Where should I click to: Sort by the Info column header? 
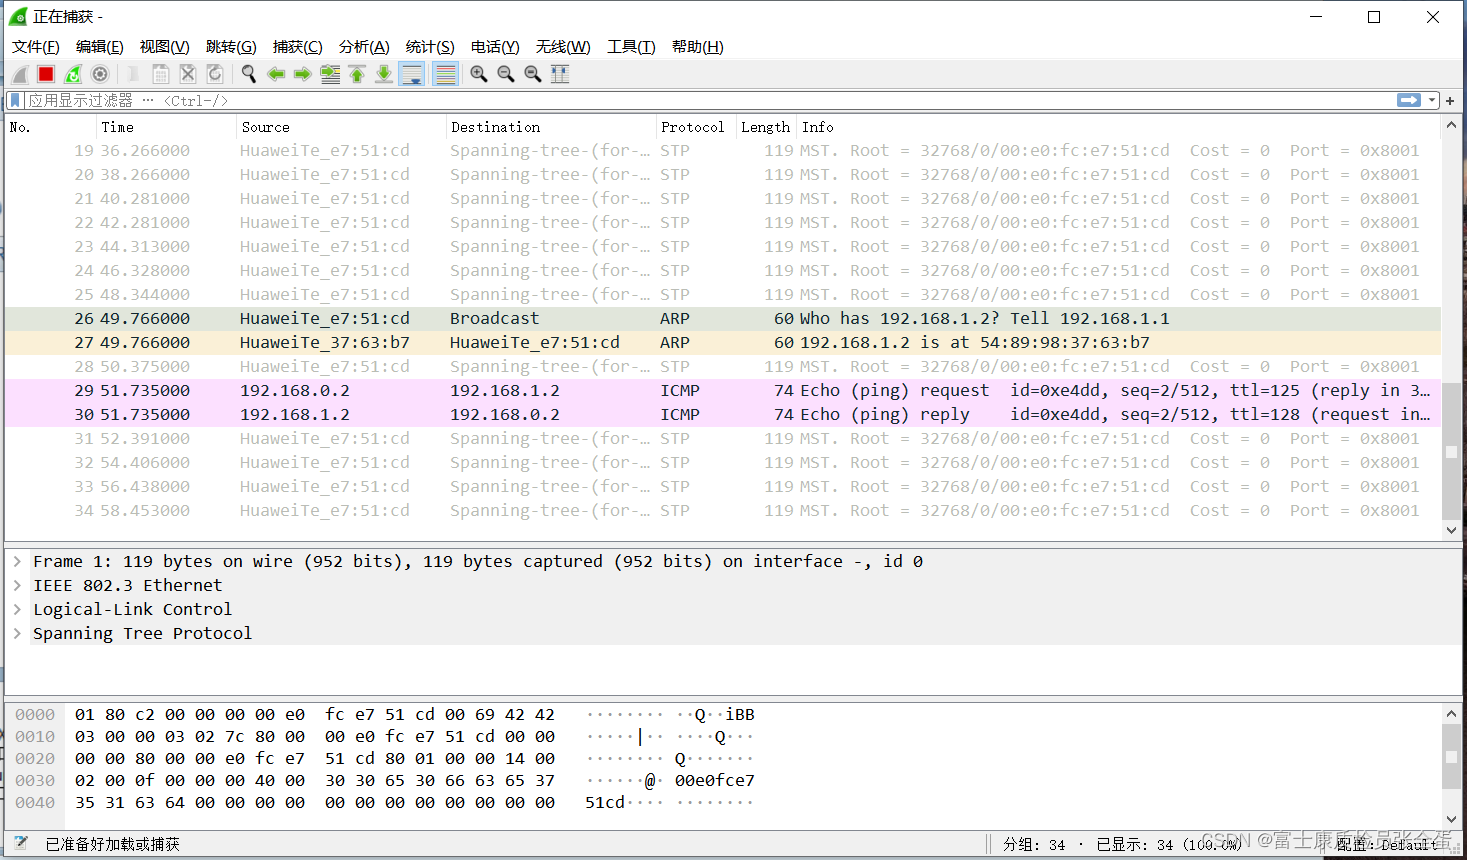(x=1118, y=127)
